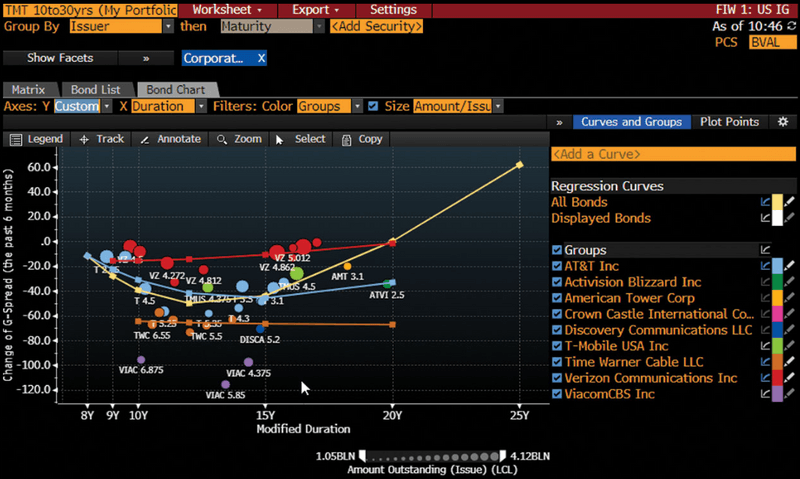Image resolution: width=800 pixels, height=479 pixels.
Task: Open the Size Amount/Issu dropdown
Action: (498, 106)
